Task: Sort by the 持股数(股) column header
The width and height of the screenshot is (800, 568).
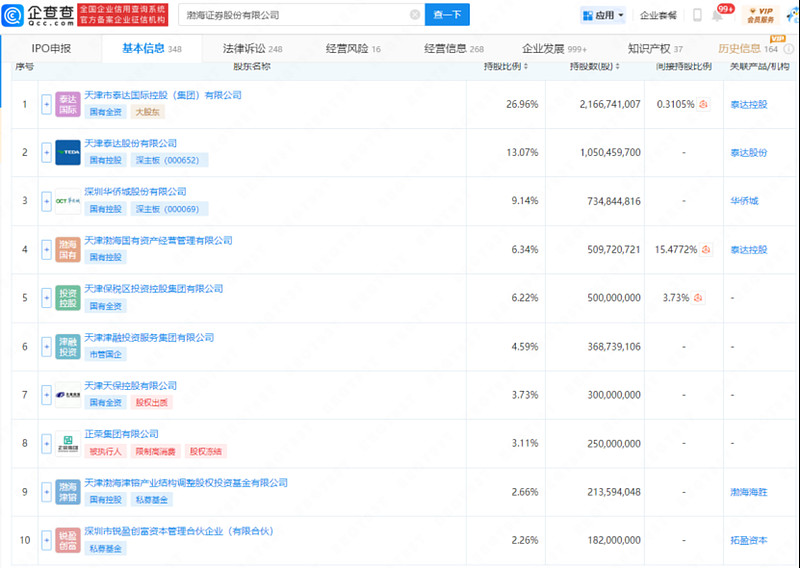Action: click(593, 66)
